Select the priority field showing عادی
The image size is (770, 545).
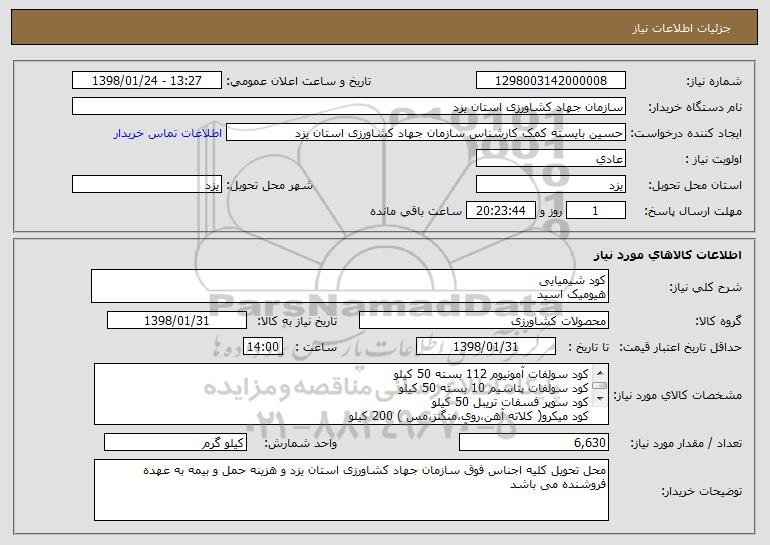coord(550,158)
